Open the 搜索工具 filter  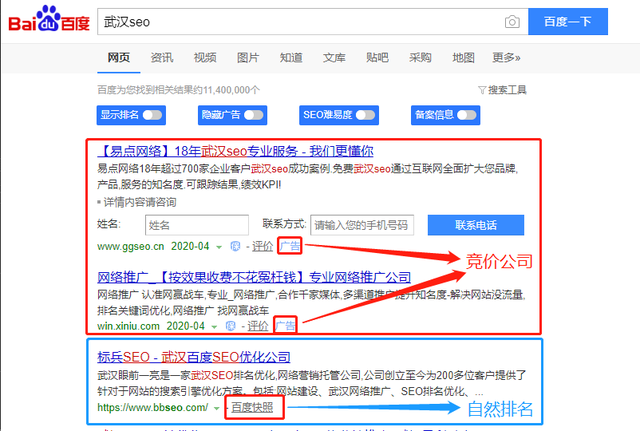pyautogui.click(x=502, y=90)
